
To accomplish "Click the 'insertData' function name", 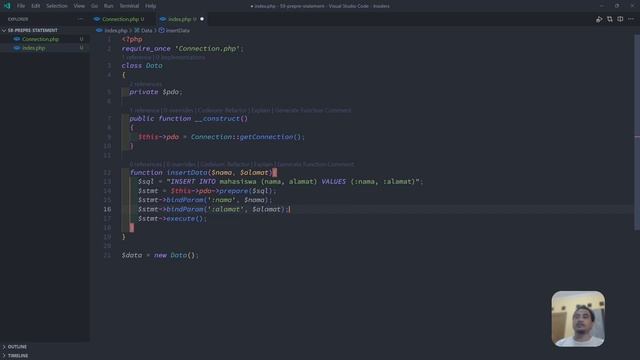I will 187,173.
